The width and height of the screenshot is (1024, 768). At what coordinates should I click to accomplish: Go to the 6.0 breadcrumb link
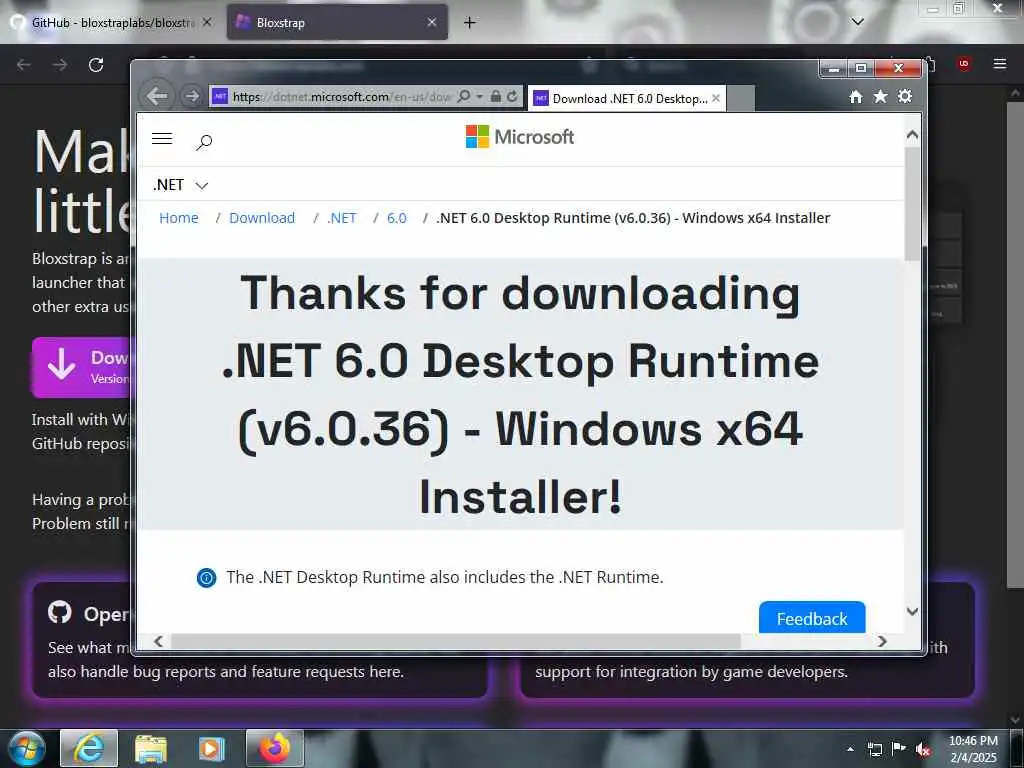[x=396, y=218]
